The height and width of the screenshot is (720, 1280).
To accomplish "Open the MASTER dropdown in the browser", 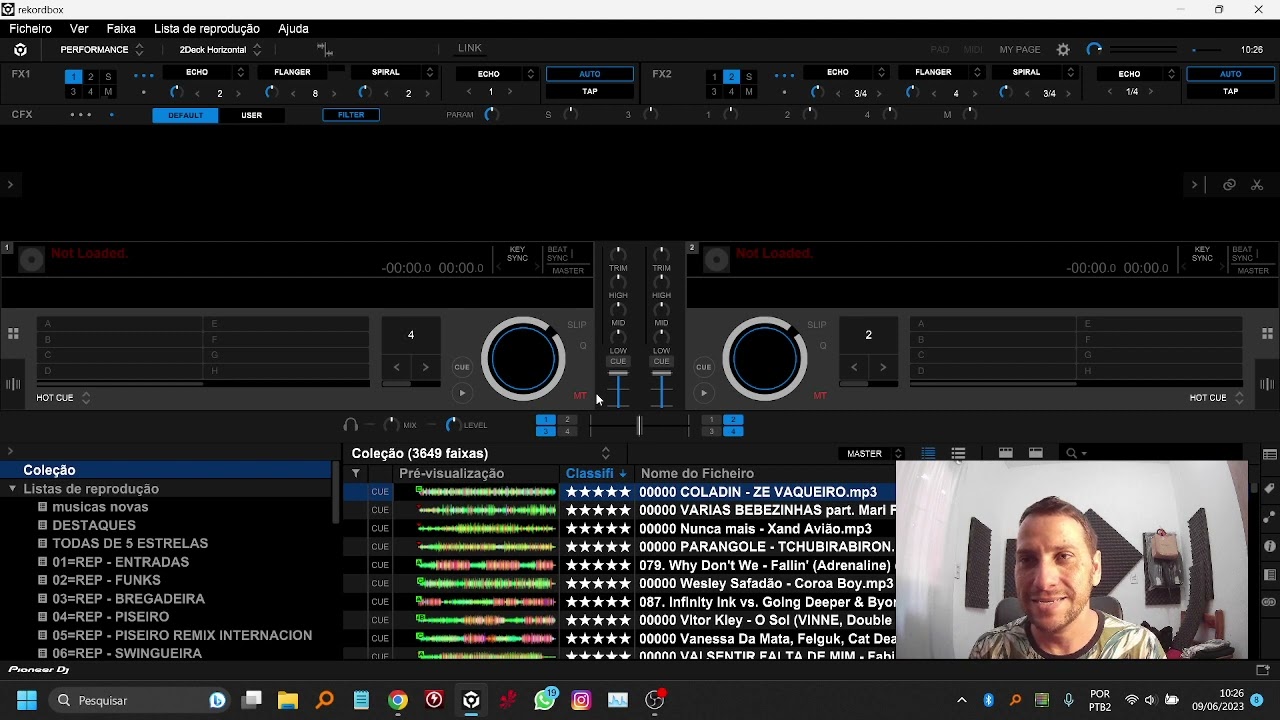I will click(872, 454).
